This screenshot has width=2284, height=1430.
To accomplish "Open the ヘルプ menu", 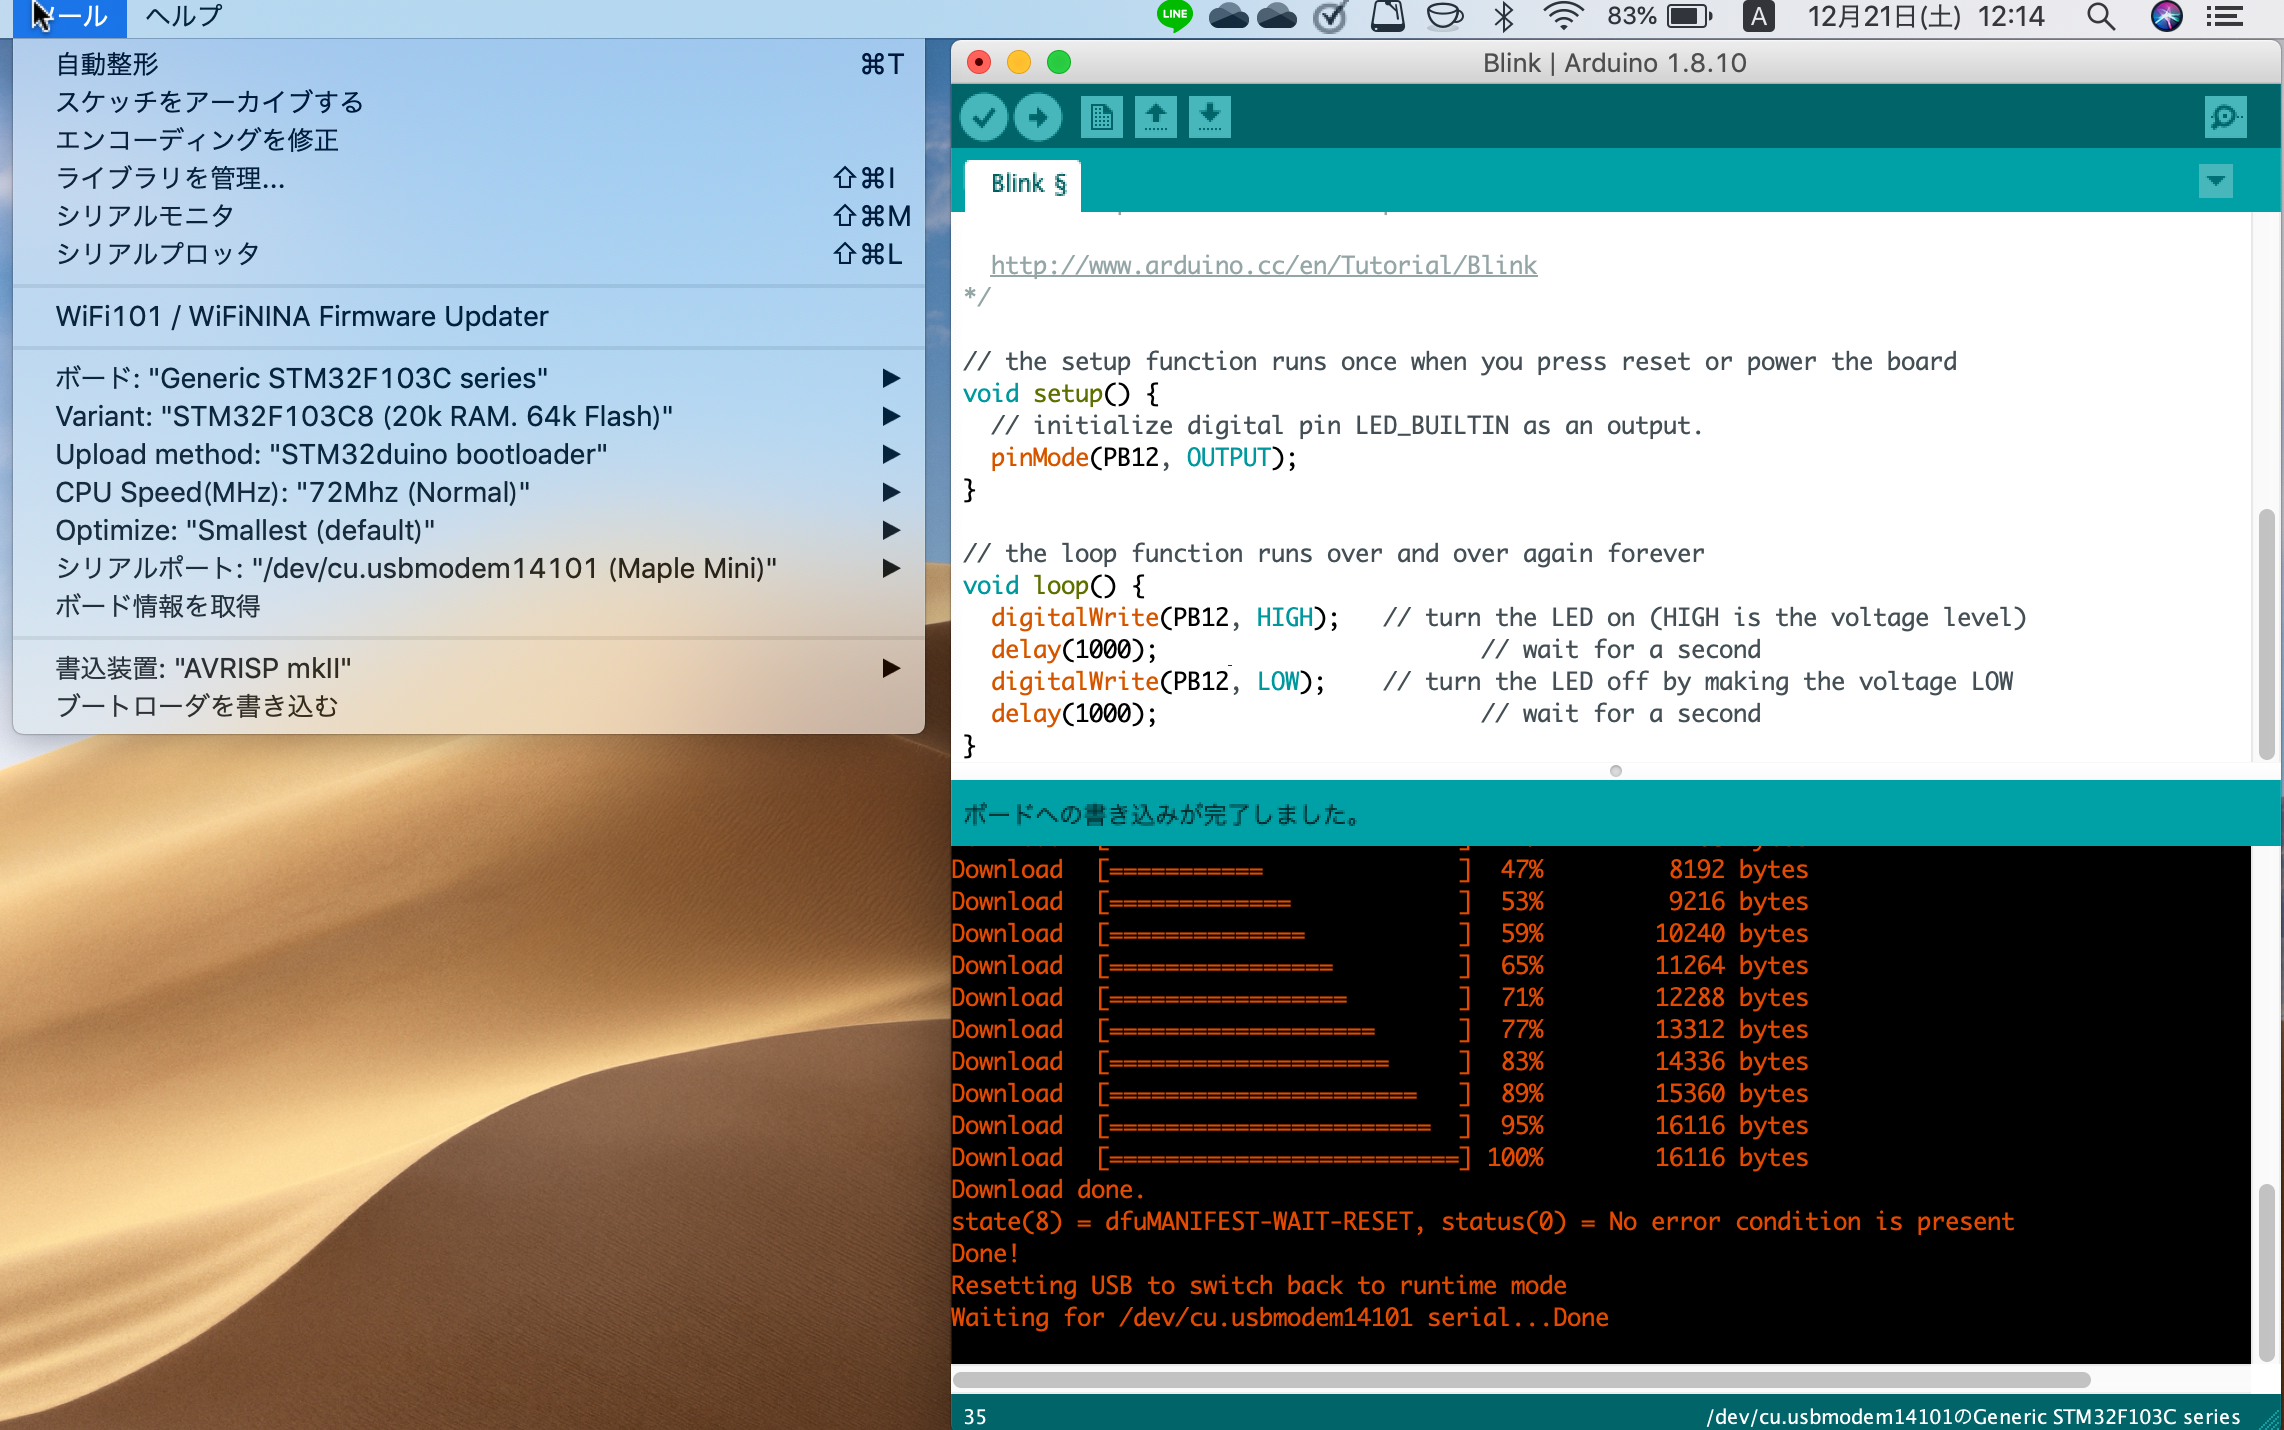I will 184,16.
